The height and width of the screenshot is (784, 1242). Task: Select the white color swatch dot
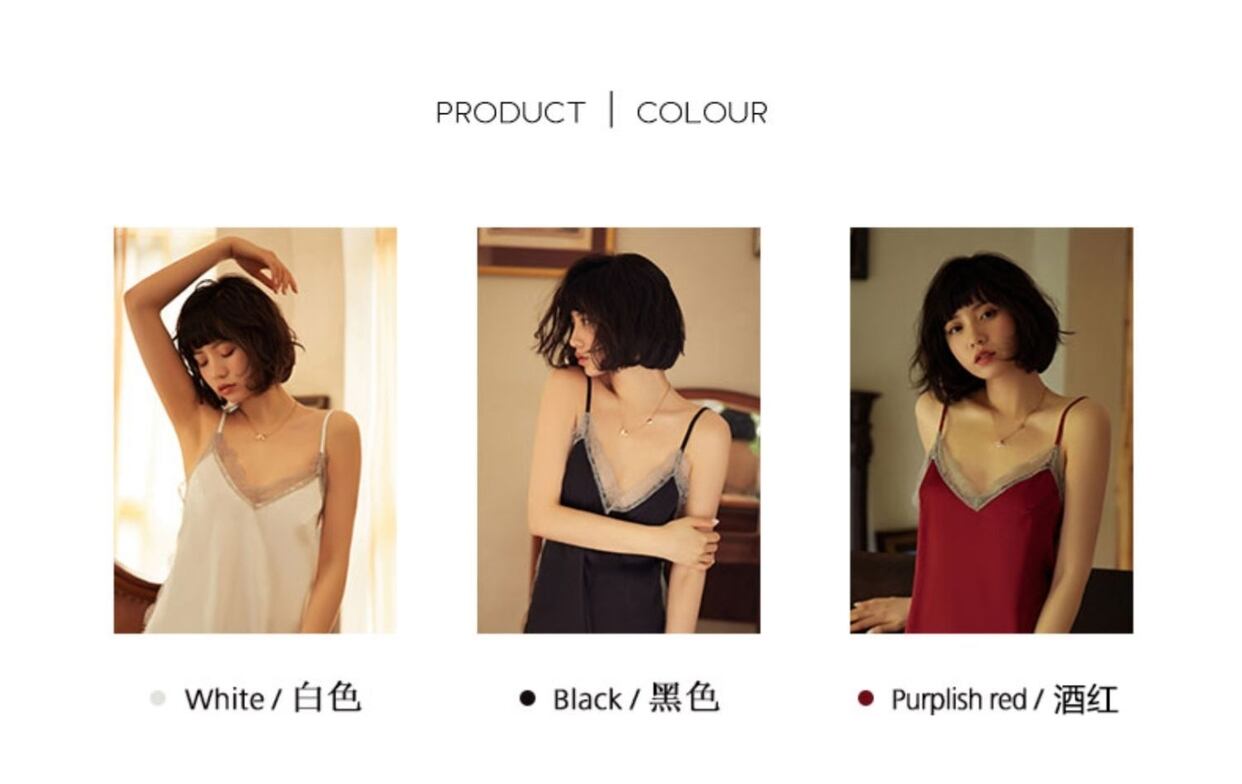[157, 698]
